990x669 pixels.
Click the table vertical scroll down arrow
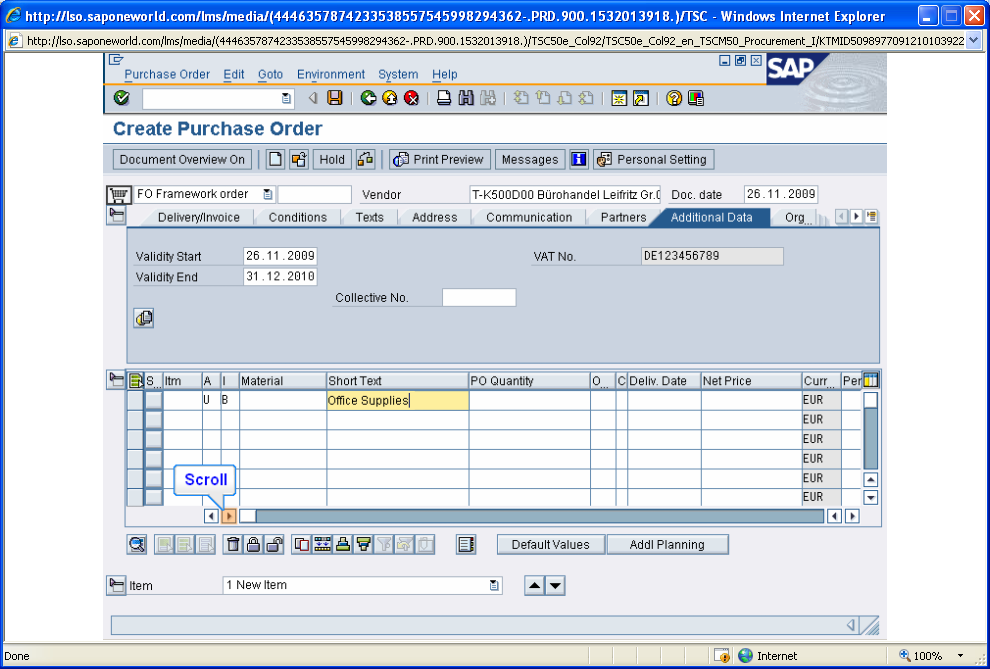871,497
